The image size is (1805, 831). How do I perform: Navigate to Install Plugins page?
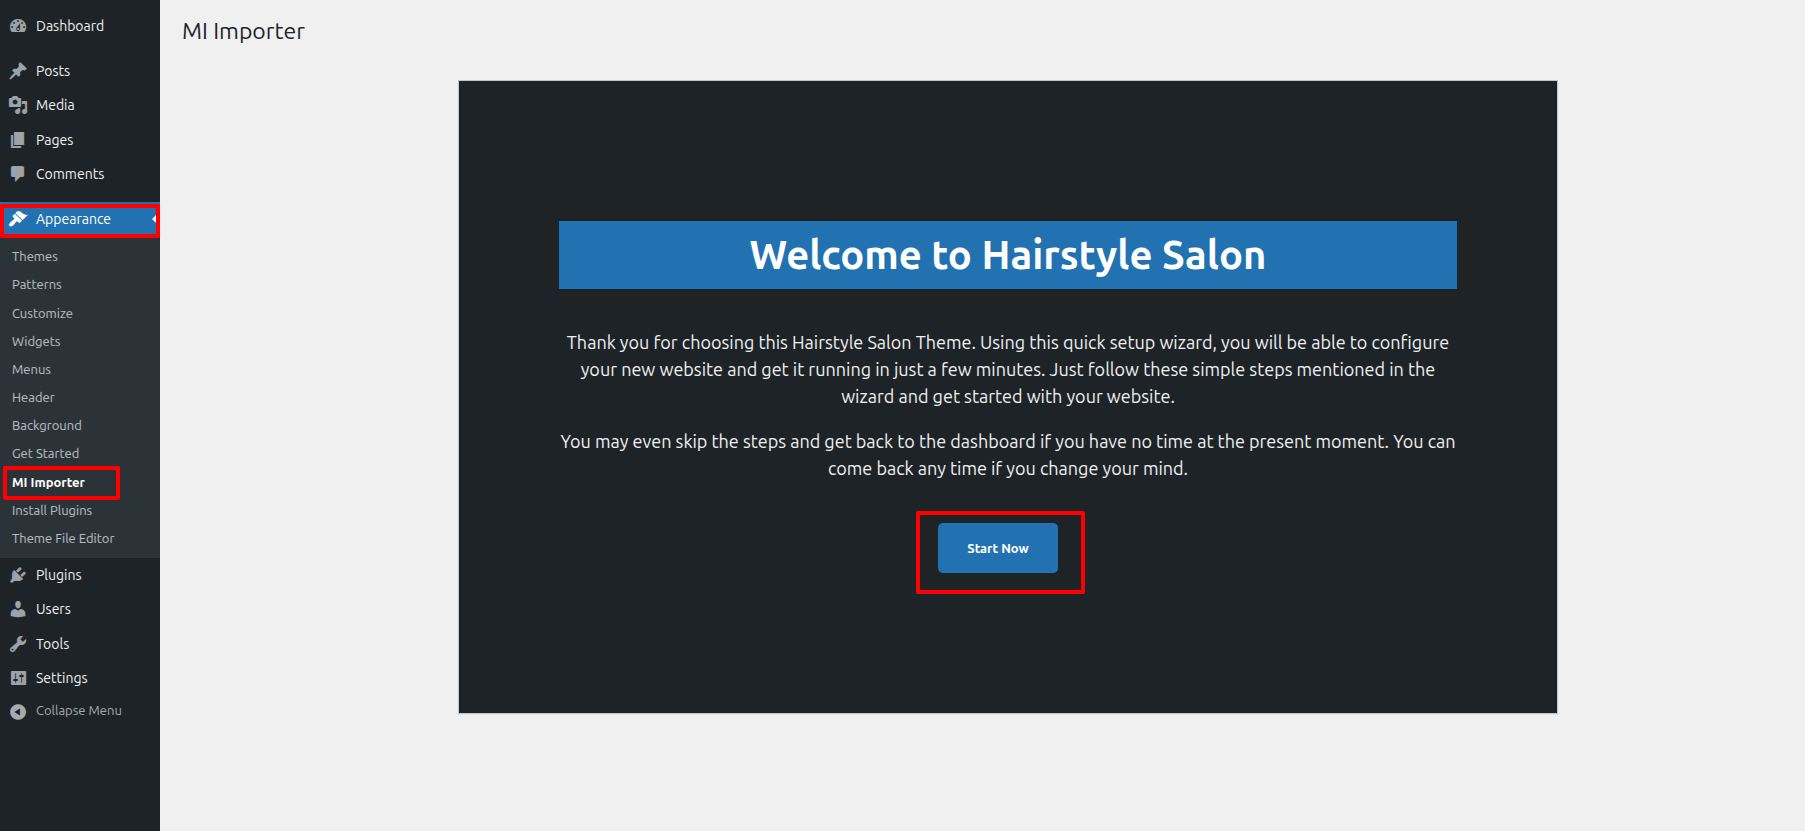tap(52, 511)
